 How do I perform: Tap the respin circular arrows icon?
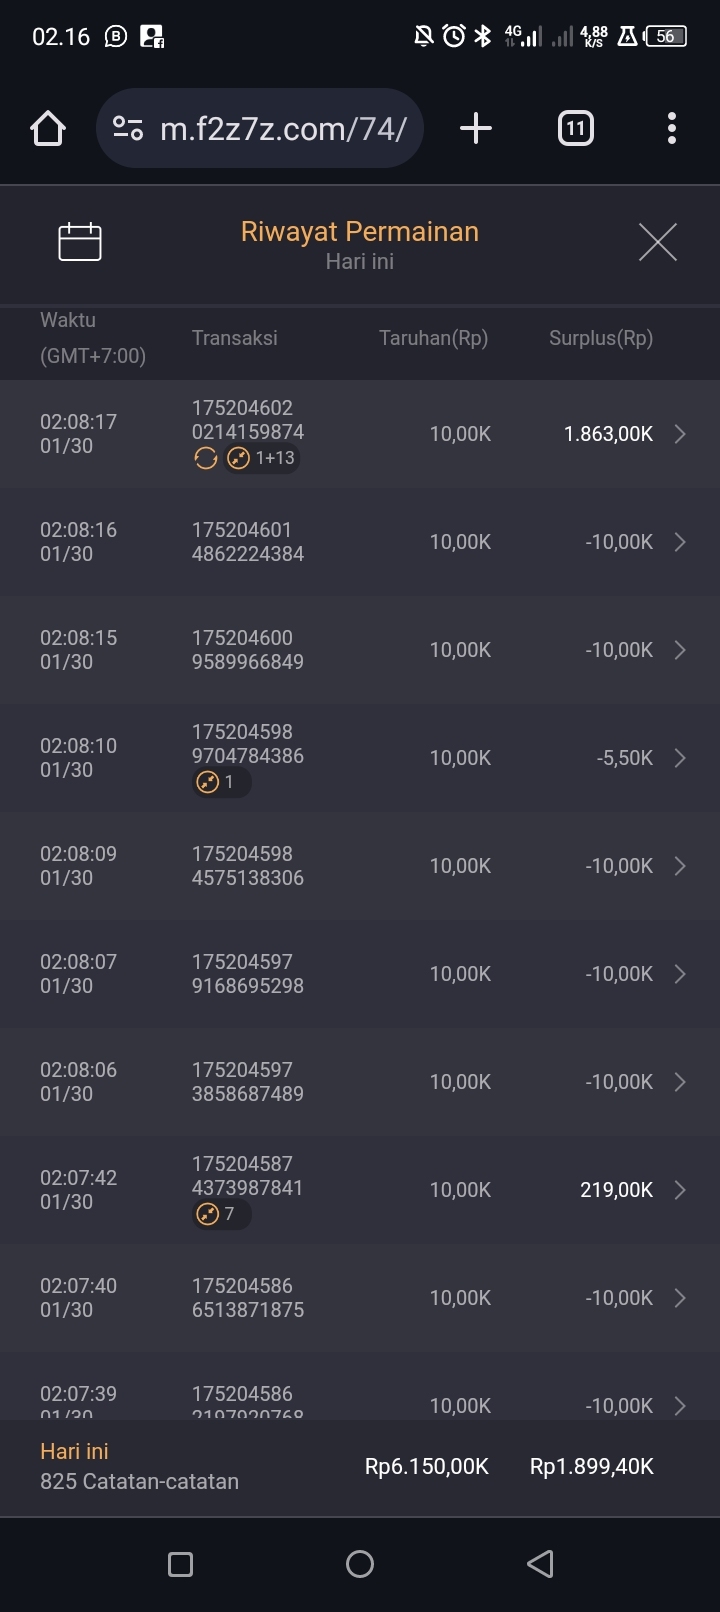206,458
